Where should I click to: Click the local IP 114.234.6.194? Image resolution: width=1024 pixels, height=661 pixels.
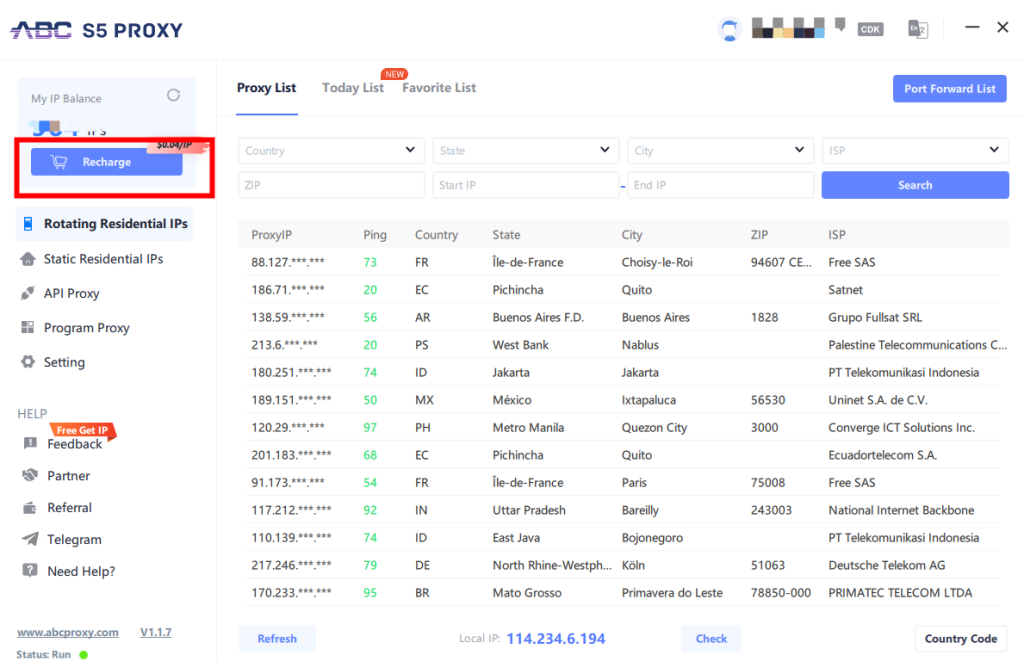(x=556, y=639)
